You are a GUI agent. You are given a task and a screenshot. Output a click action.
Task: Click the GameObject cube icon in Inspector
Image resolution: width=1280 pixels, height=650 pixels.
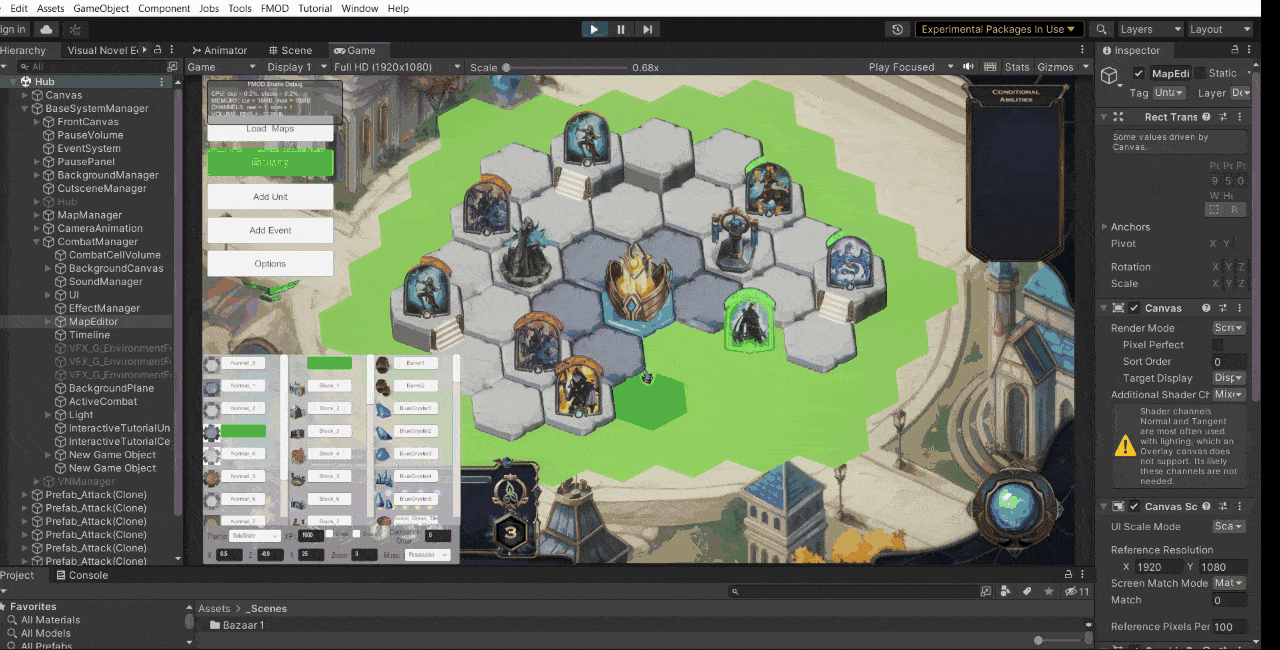(x=1109, y=75)
